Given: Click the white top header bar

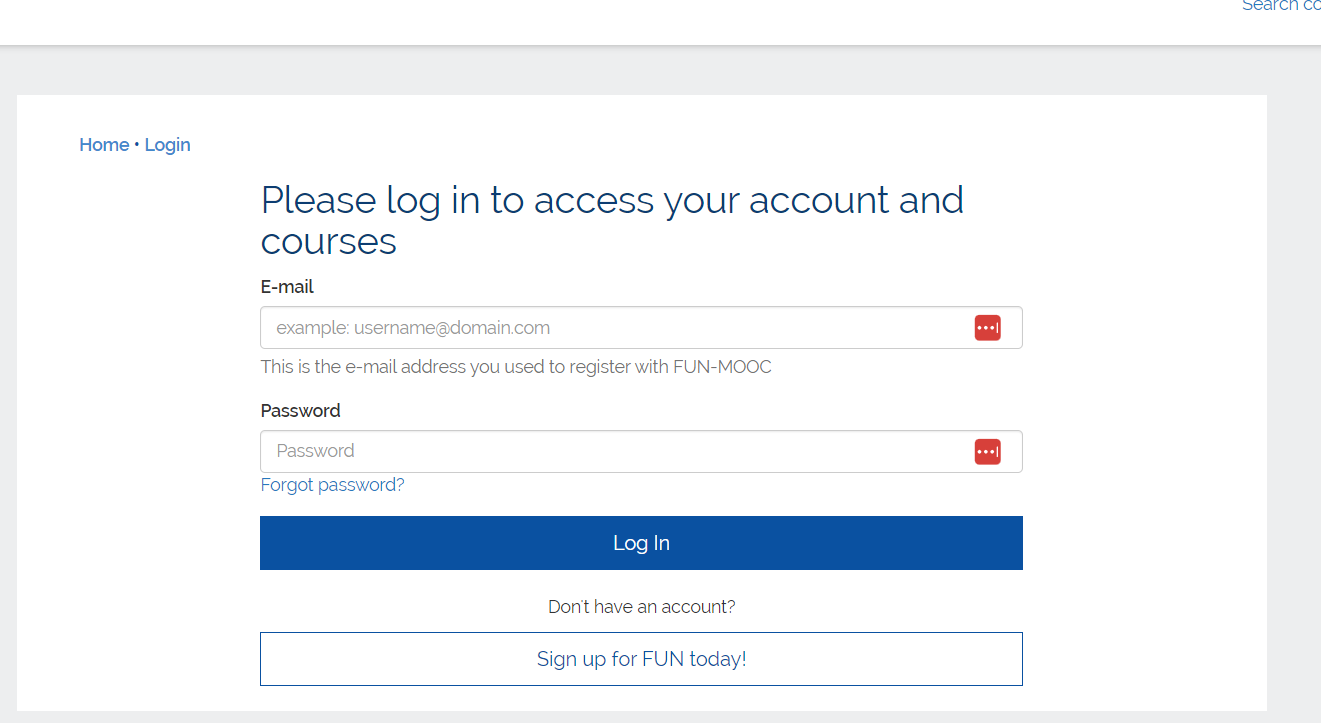Looking at the screenshot, I should pos(600,20).
